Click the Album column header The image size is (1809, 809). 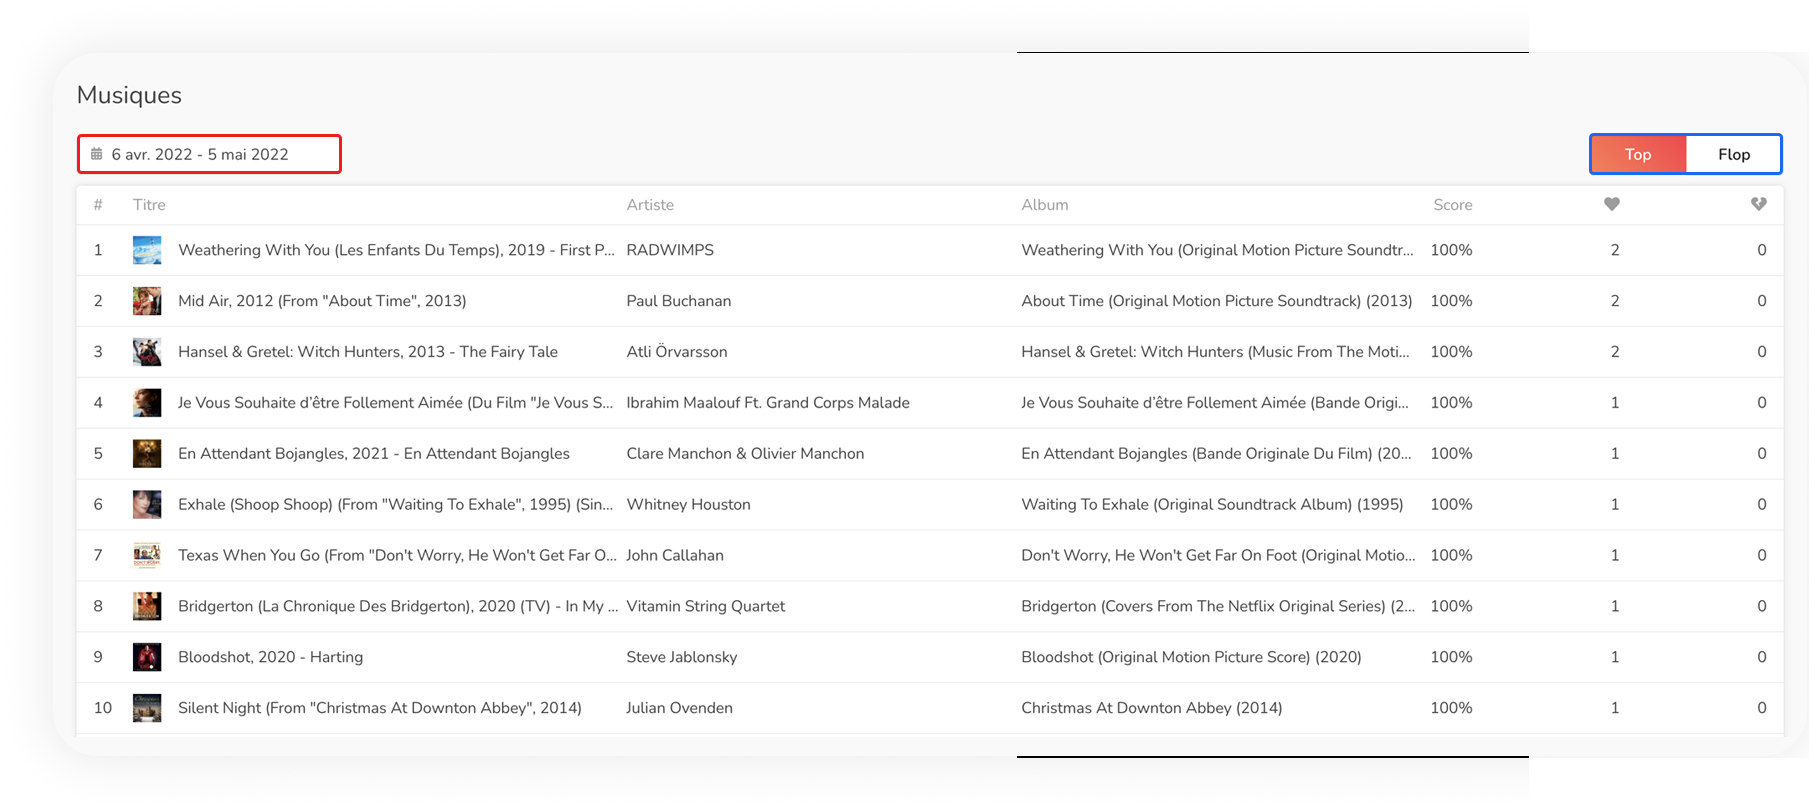click(x=1045, y=205)
